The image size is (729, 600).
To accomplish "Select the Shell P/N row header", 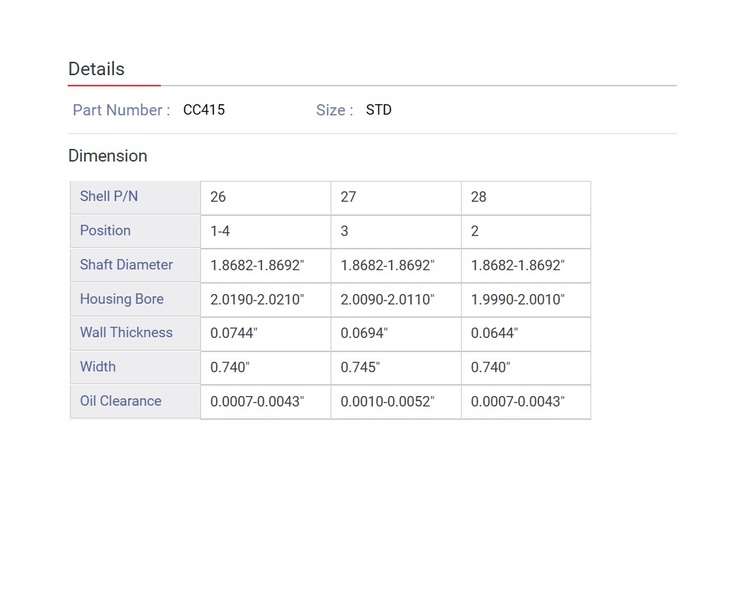I will (109, 197).
